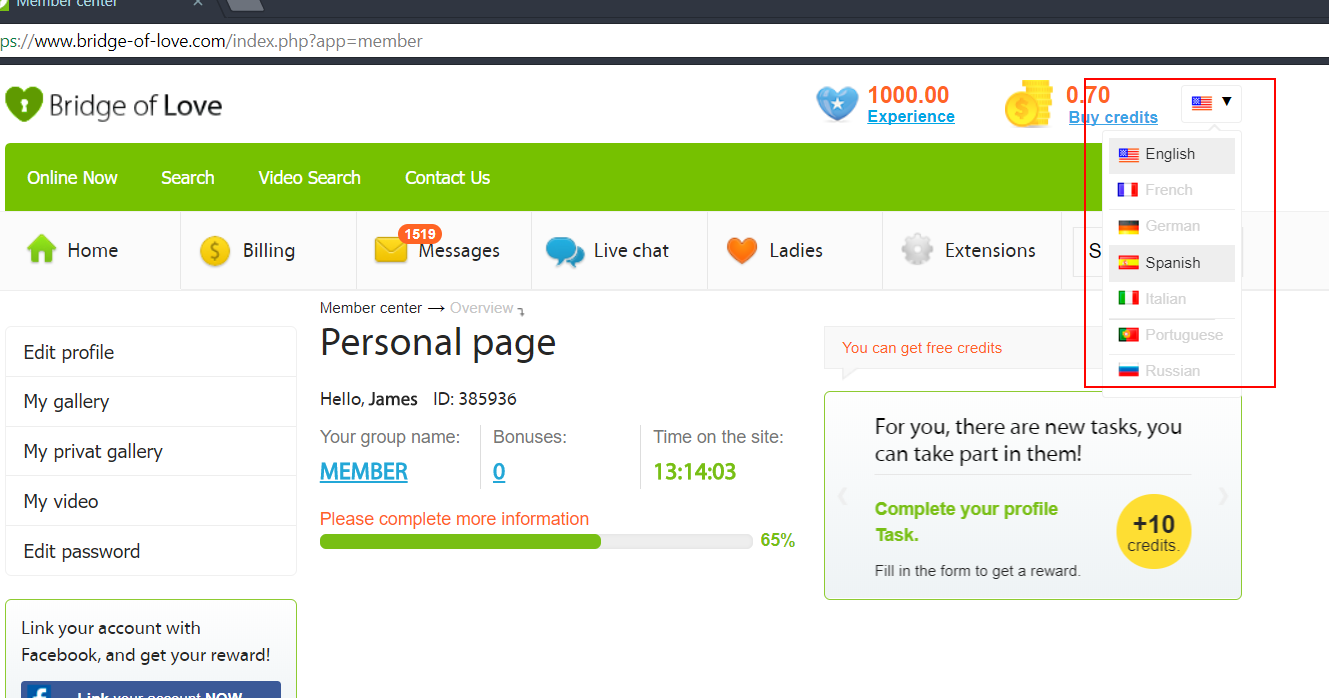This screenshot has width=1329, height=698.
Task: Click the Fill in the form to get a reward text
Action: (x=978, y=571)
